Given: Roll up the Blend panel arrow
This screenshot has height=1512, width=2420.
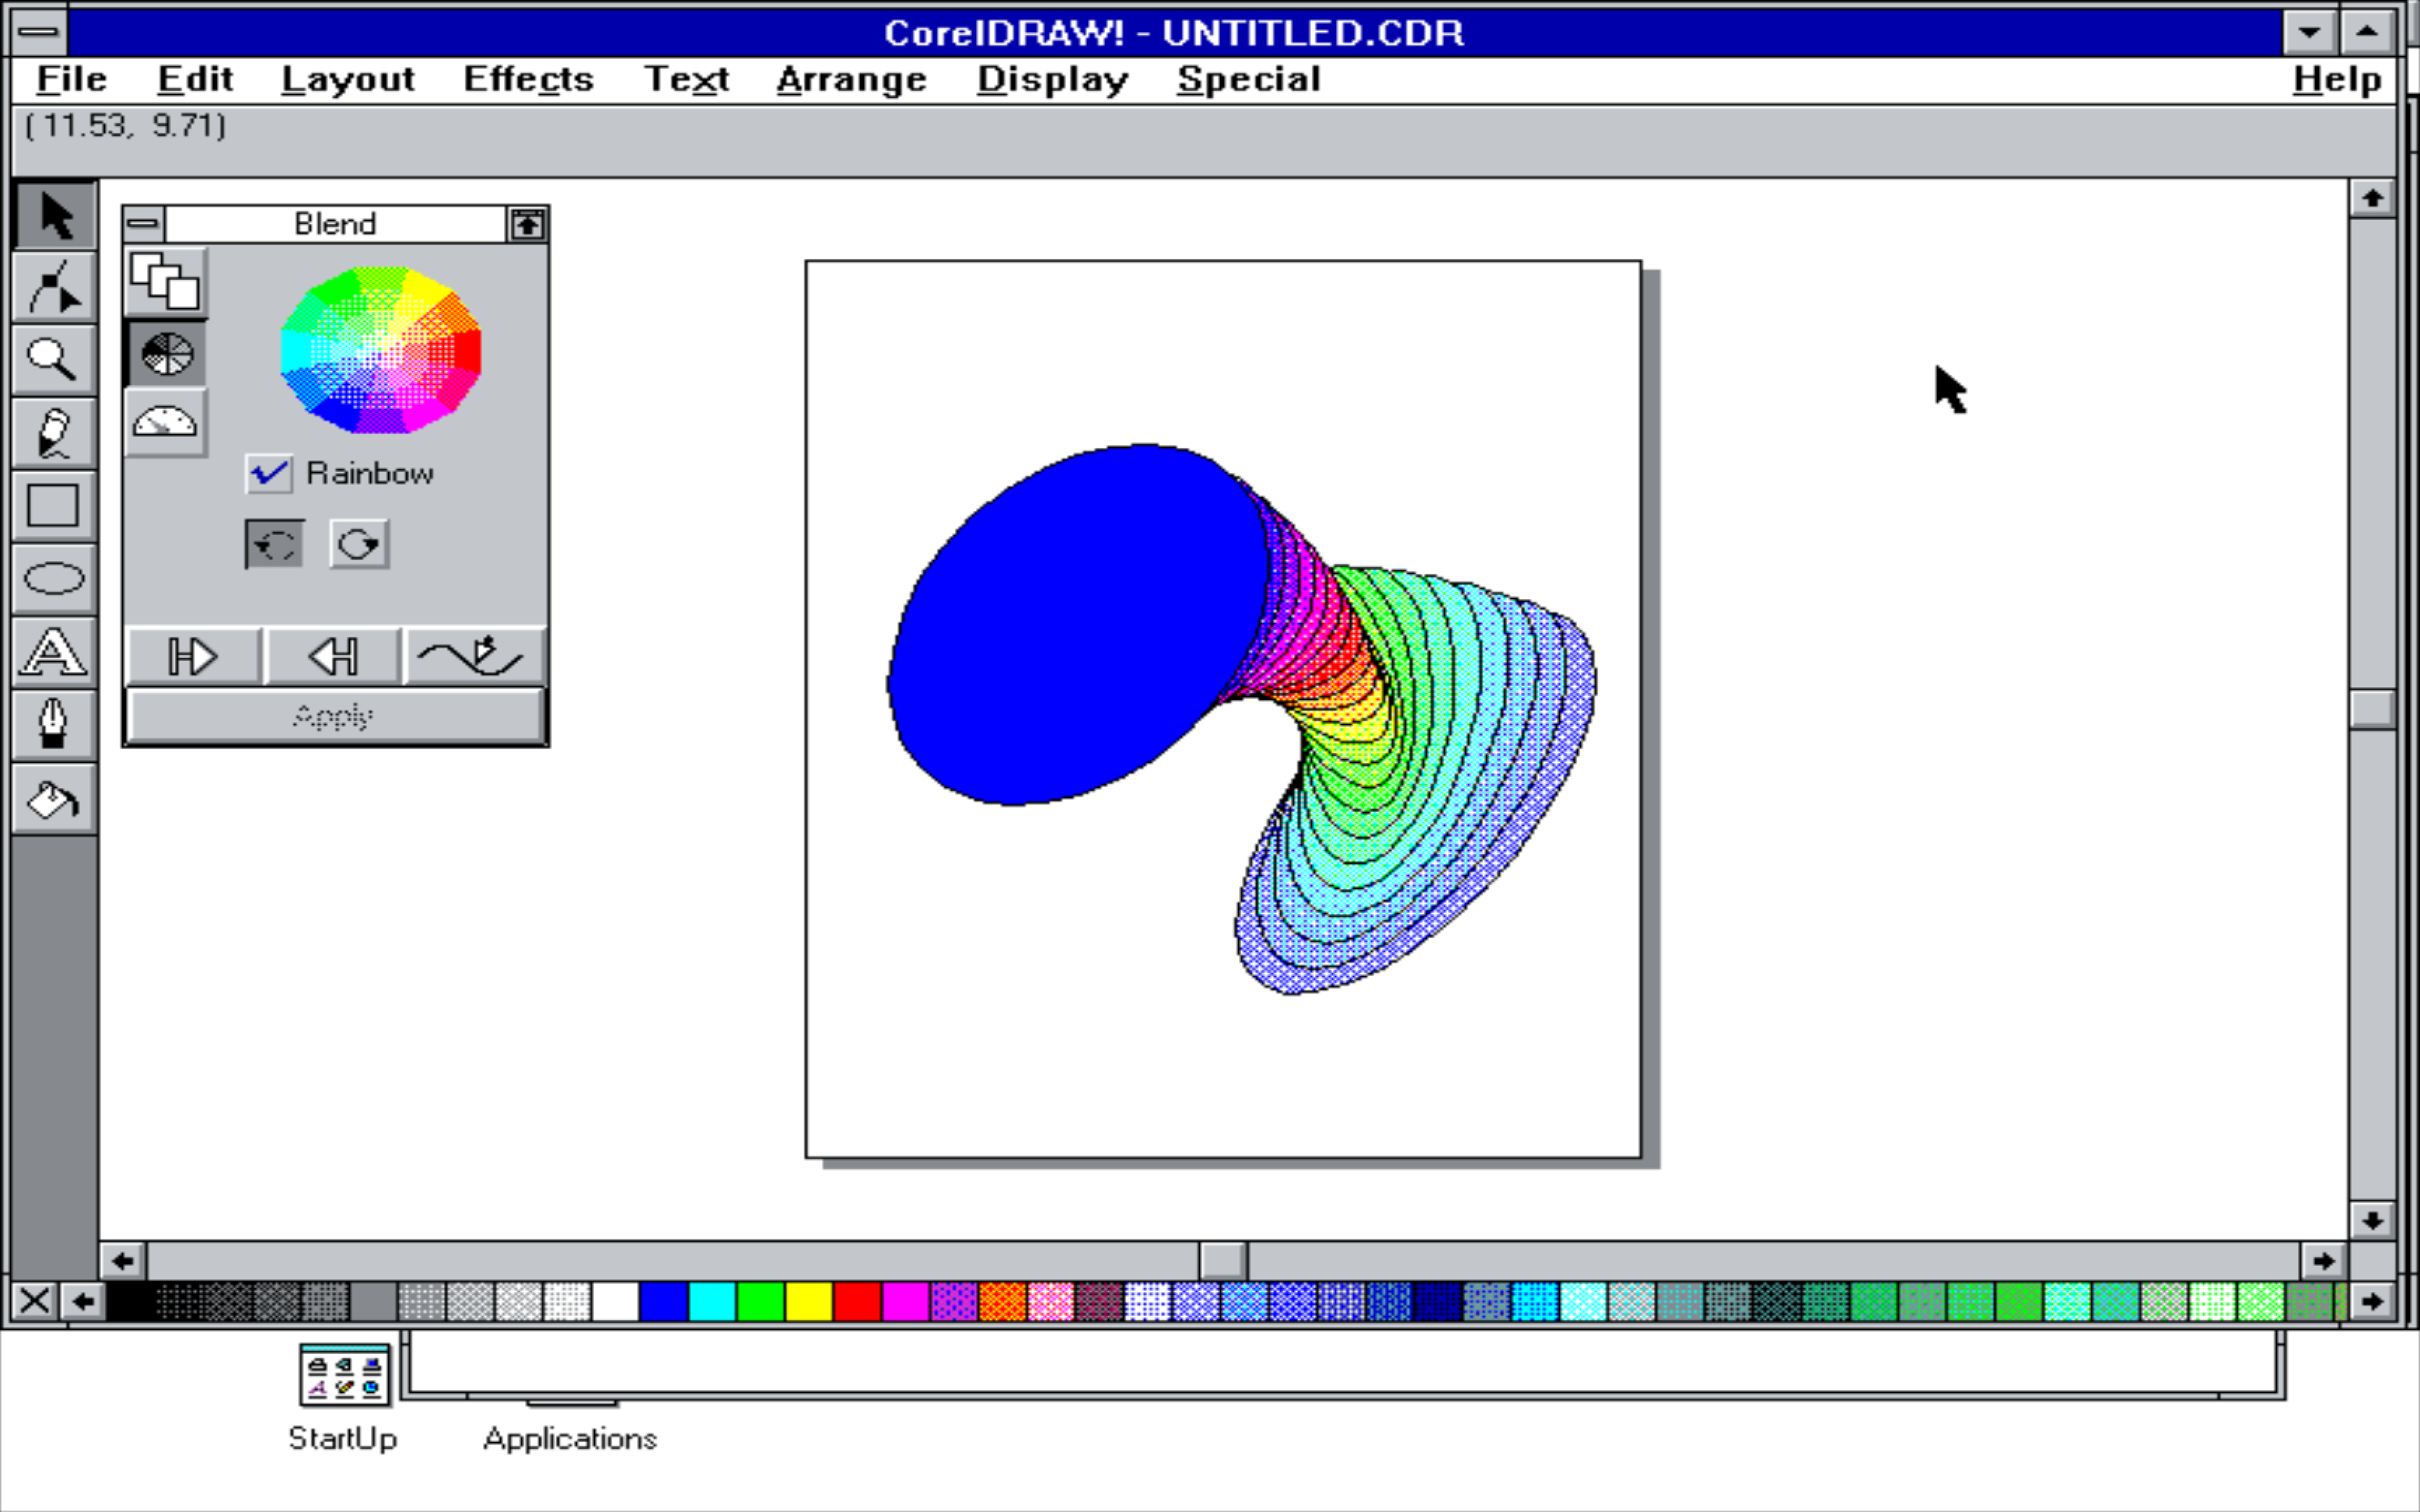Looking at the screenshot, I should (x=527, y=224).
